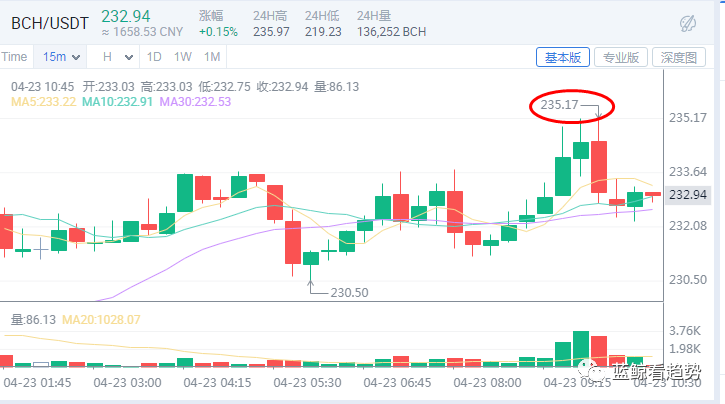Click the 232.08 price axis label

(688, 226)
